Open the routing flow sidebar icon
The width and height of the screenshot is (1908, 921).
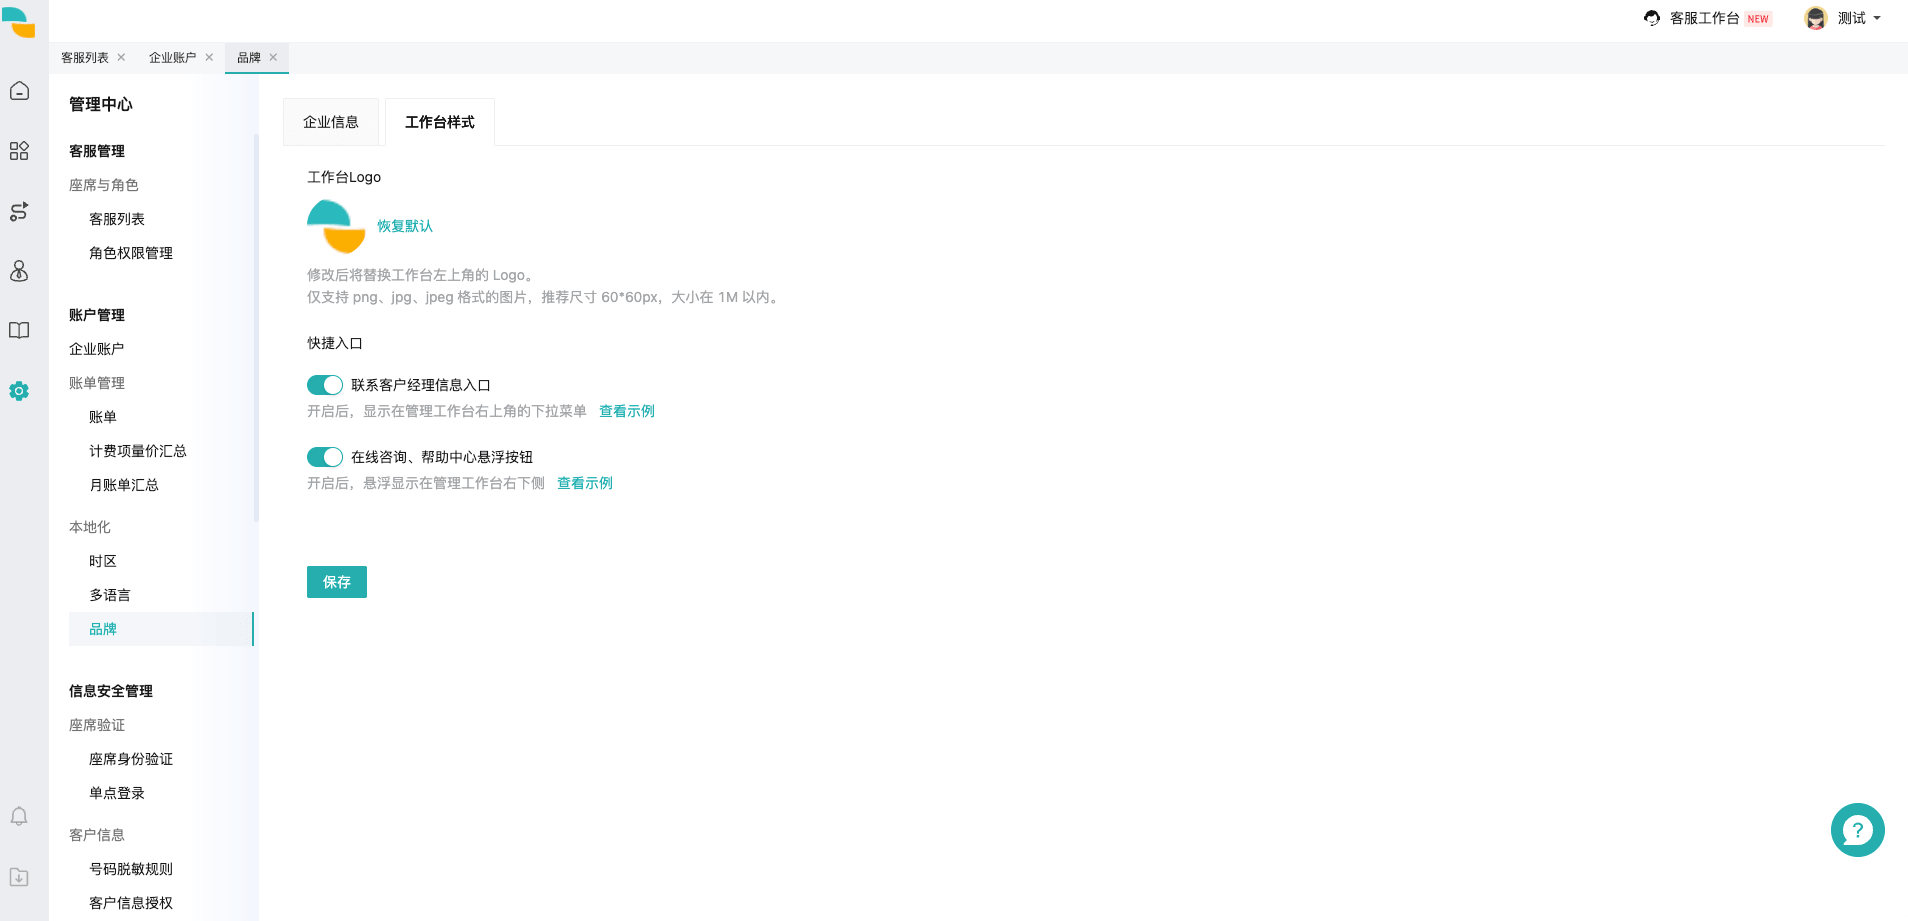tap(19, 211)
